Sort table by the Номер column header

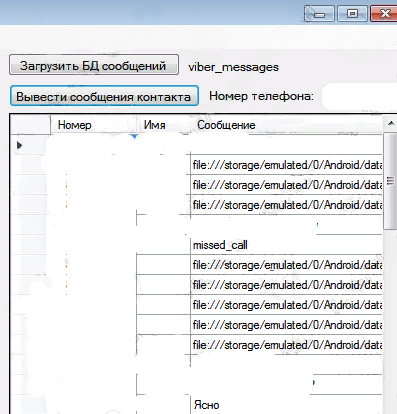point(74,125)
